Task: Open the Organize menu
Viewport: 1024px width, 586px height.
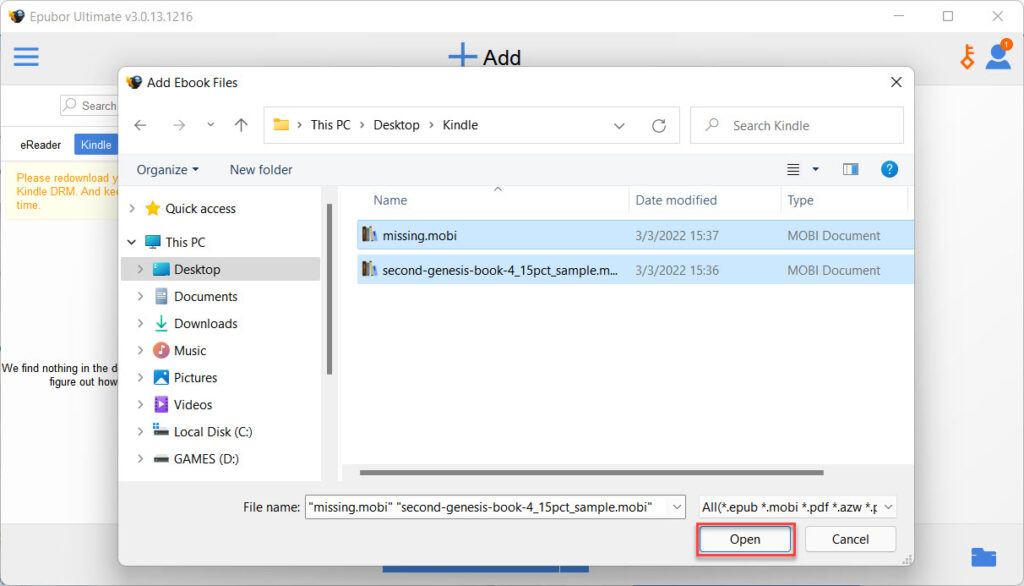Action: [167, 170]
